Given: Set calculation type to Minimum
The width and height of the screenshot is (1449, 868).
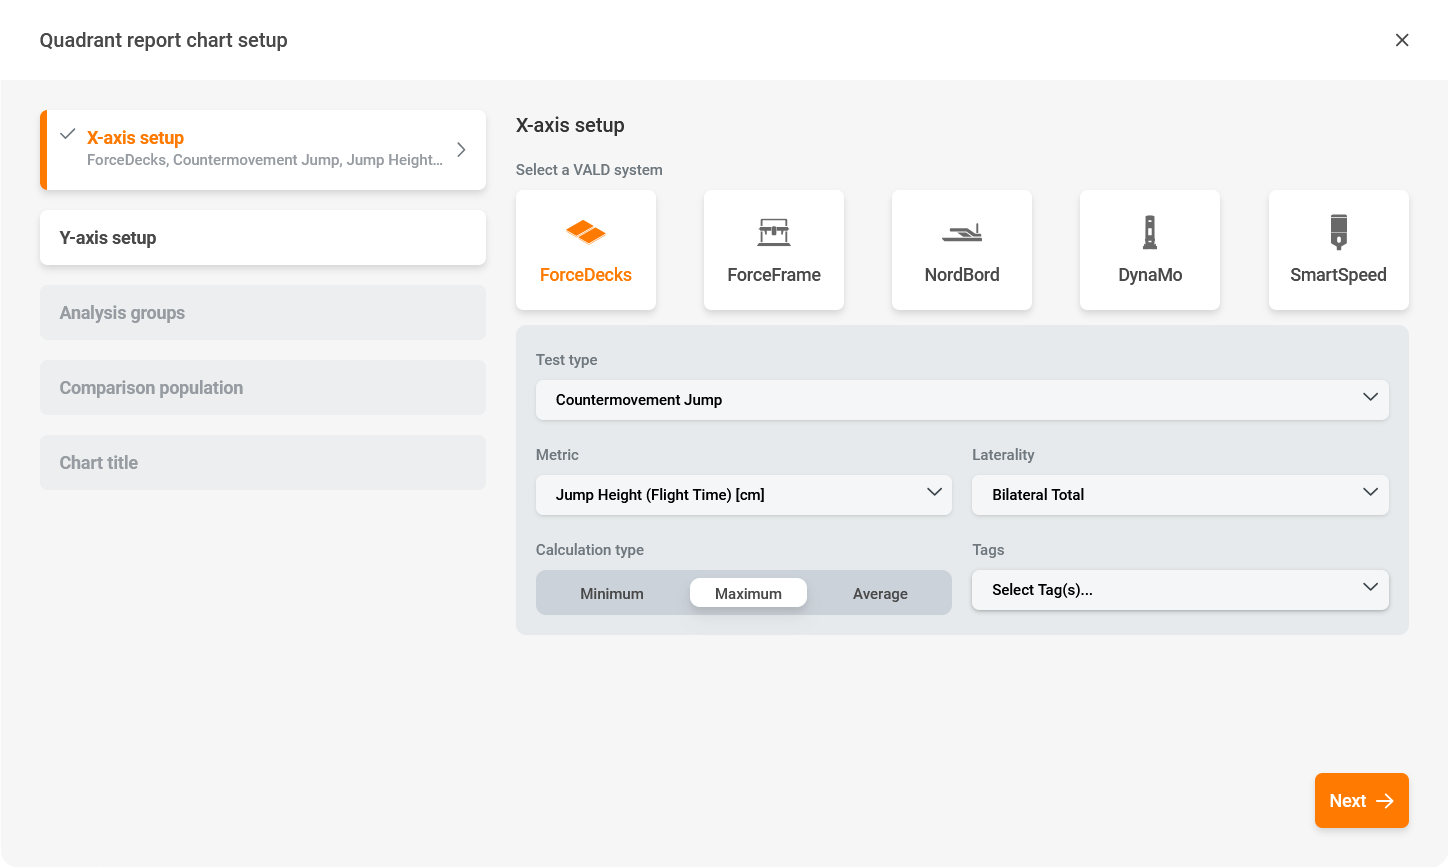Looking at the screenshot, I should coord(612,593).
